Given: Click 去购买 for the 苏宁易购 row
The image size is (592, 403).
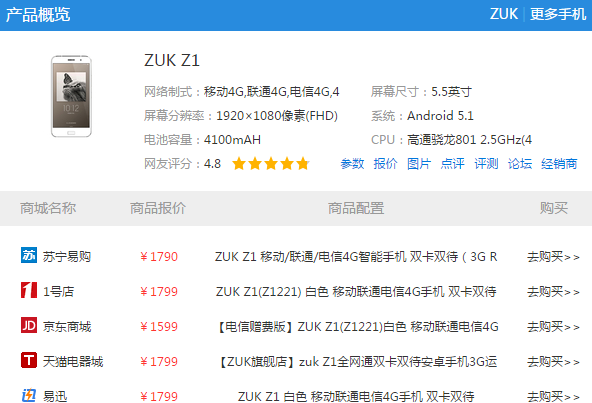Looking at the screenshot, I should [x=553, y=257].
